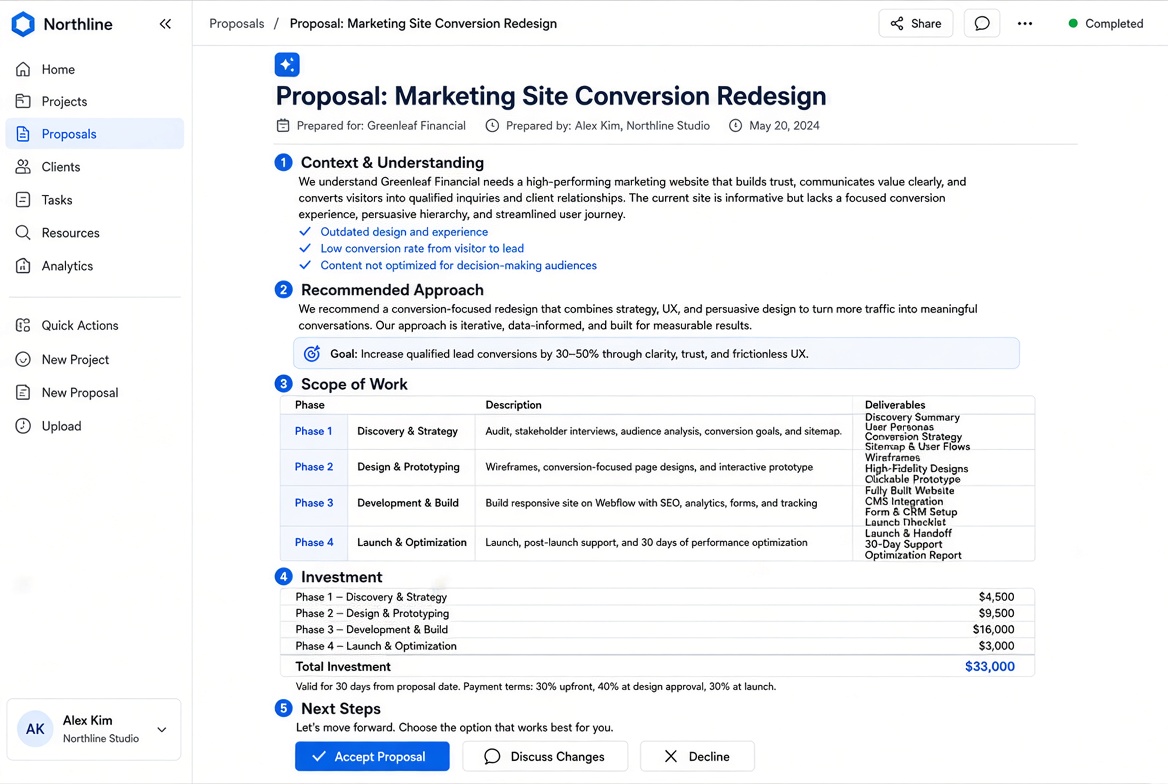Screen dimensions: 1168x784
Task: Select Phase 2 in Scope of Work
Action: (x=314, y=467)
